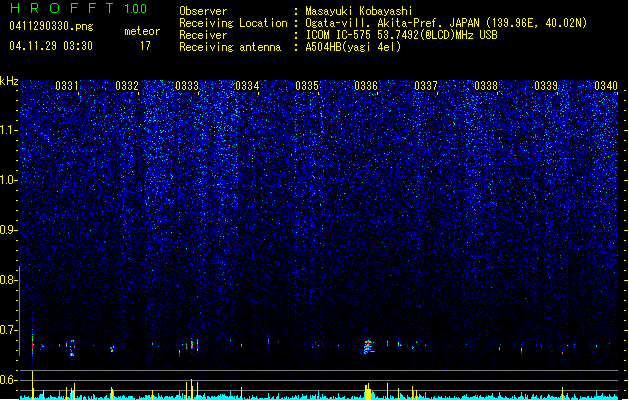Click the 0.8 frequency axis label

point(9,280)
